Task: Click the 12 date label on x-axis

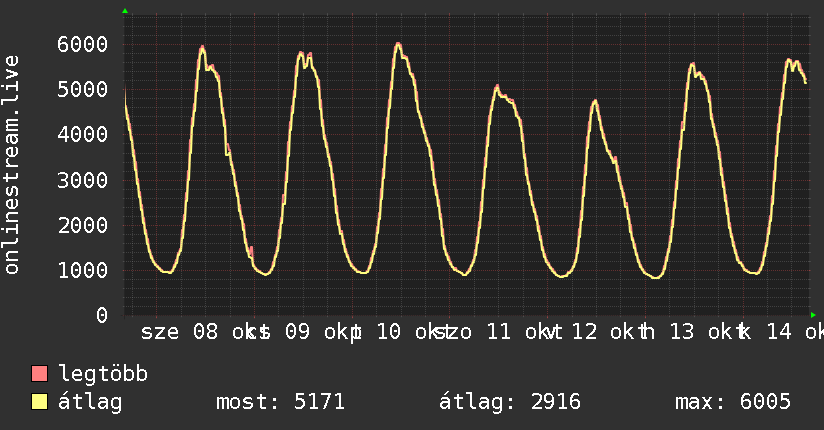Action: point(584,332)
